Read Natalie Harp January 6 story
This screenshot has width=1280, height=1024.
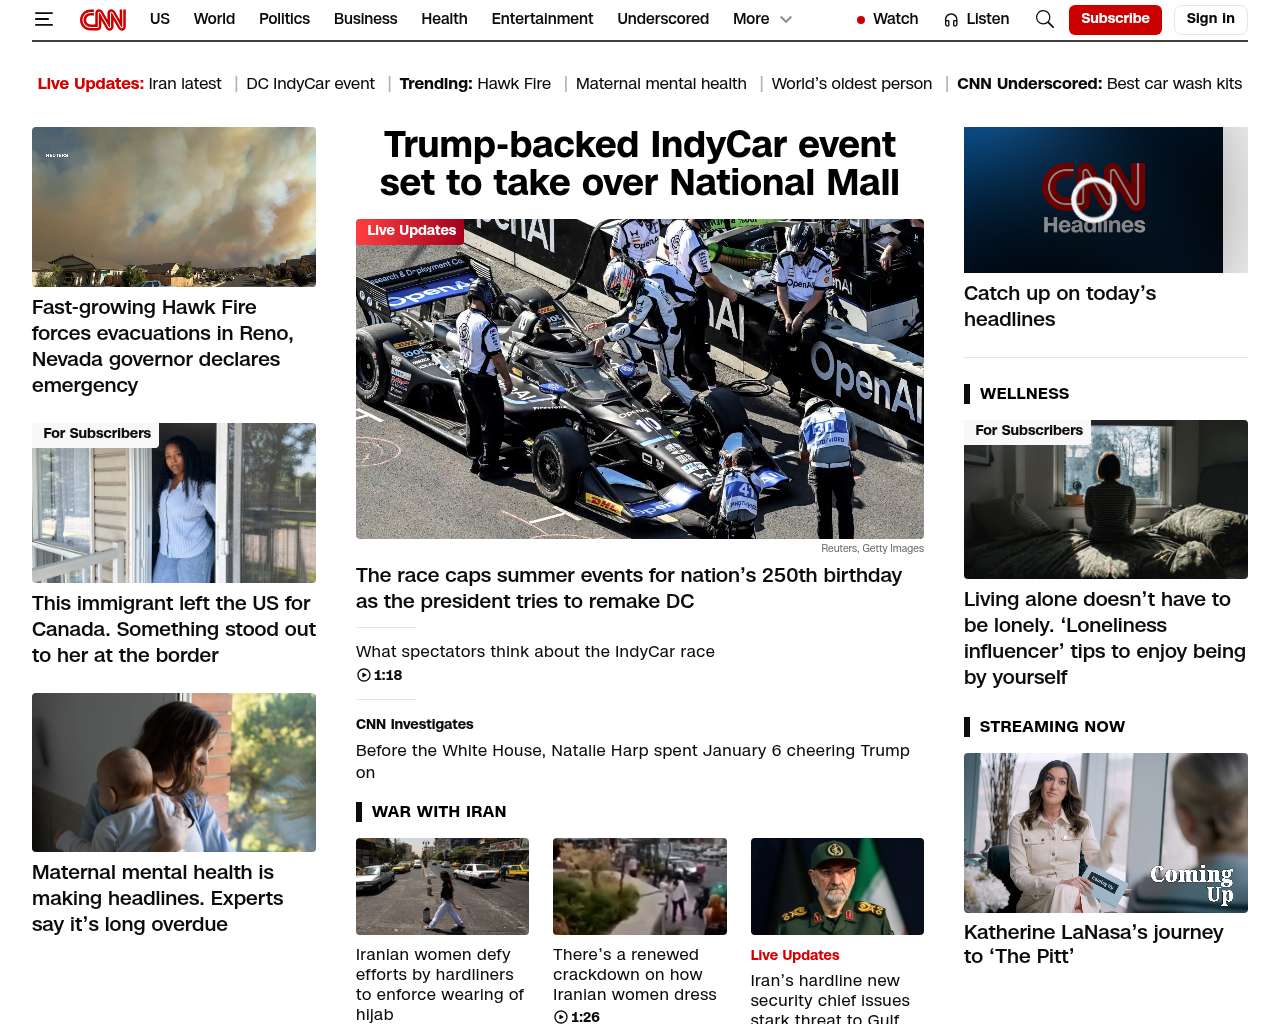(x=633, y=761)
